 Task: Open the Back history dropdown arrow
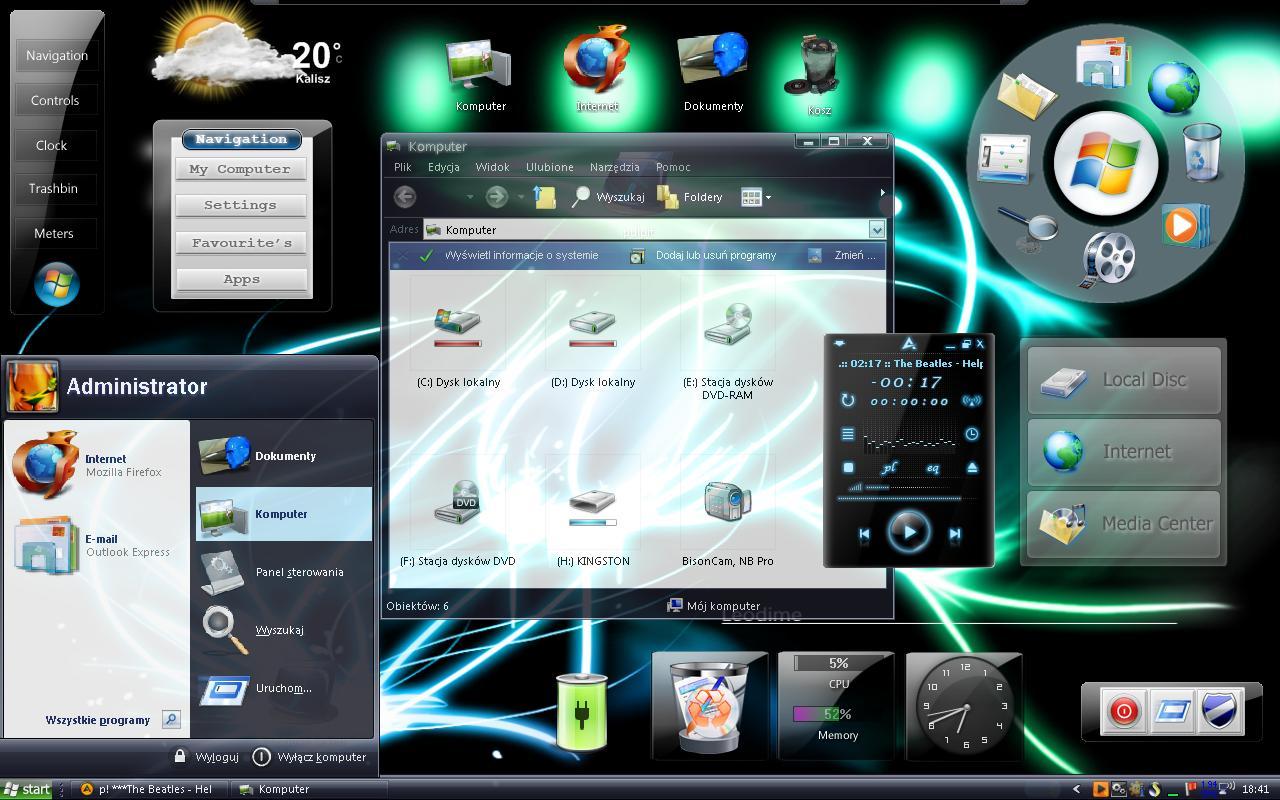[x=470, y=197]
